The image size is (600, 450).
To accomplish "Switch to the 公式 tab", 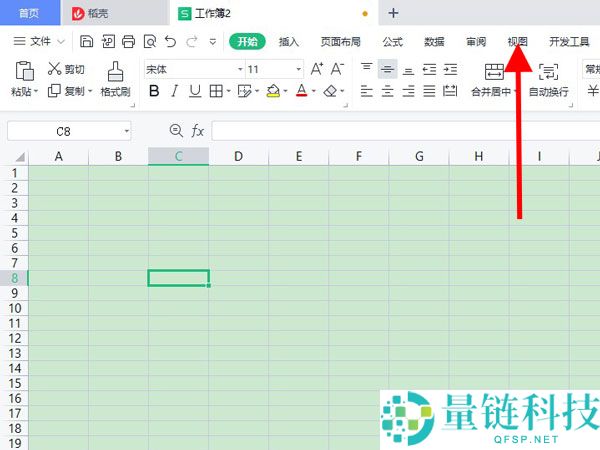I will (393, 41).
